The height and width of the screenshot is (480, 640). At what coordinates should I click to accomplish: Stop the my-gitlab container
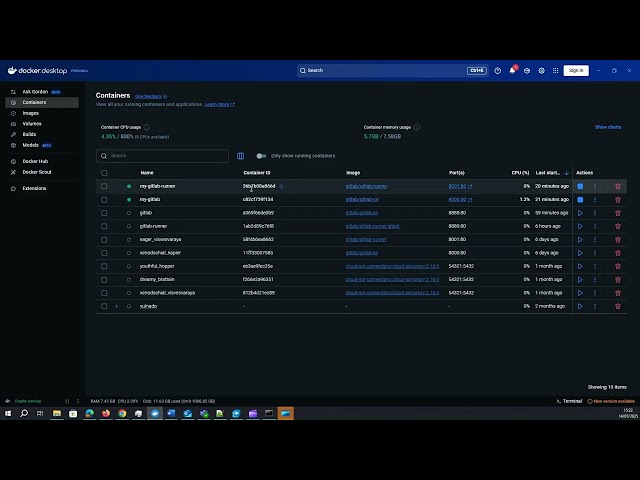click(x=580, y=200)
